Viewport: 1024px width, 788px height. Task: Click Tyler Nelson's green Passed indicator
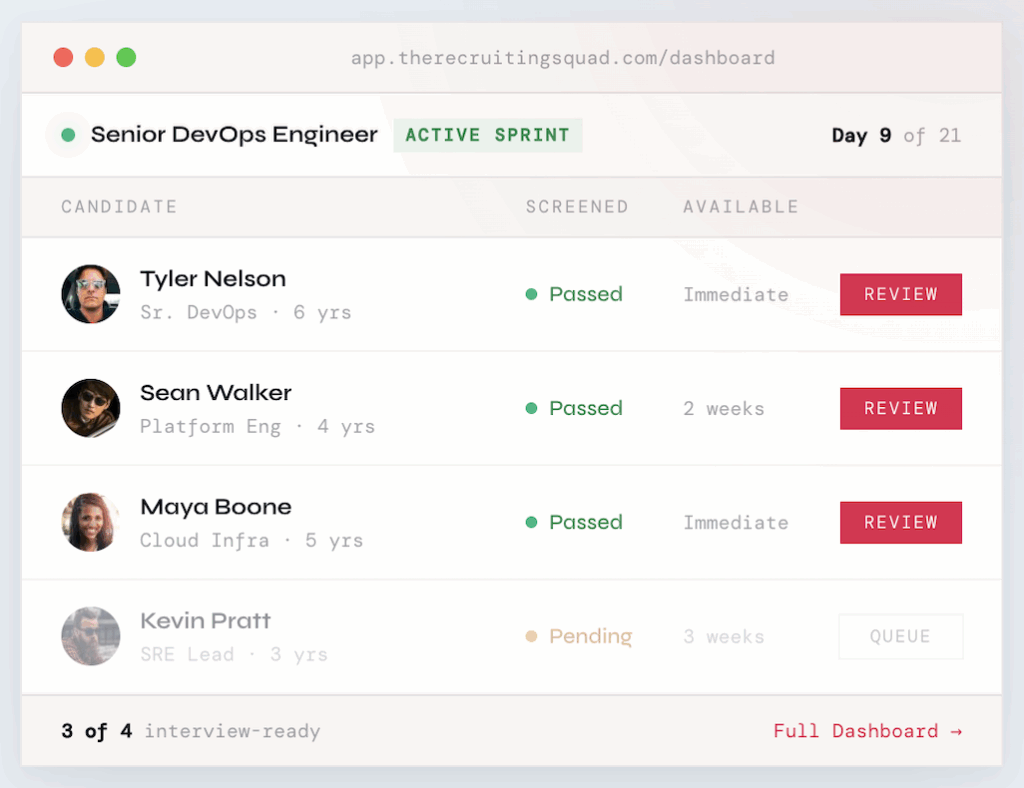click(574, 294)
